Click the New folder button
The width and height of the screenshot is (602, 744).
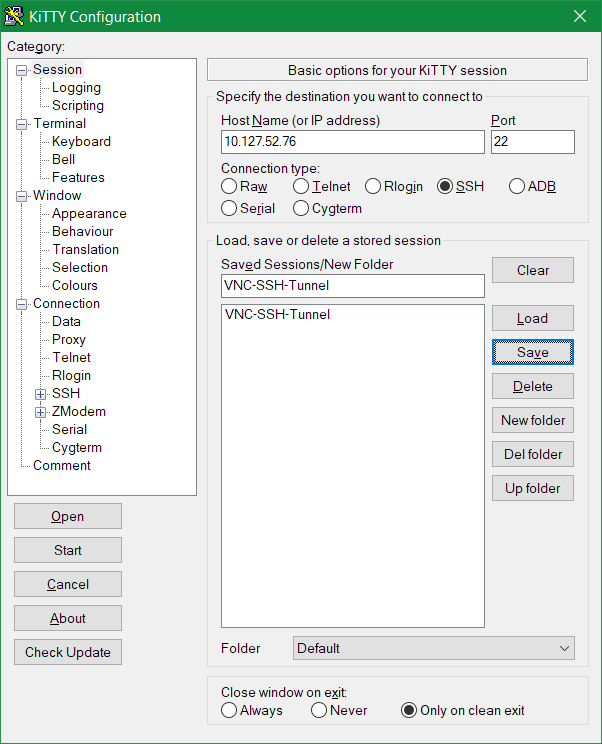tap(533, 420)
